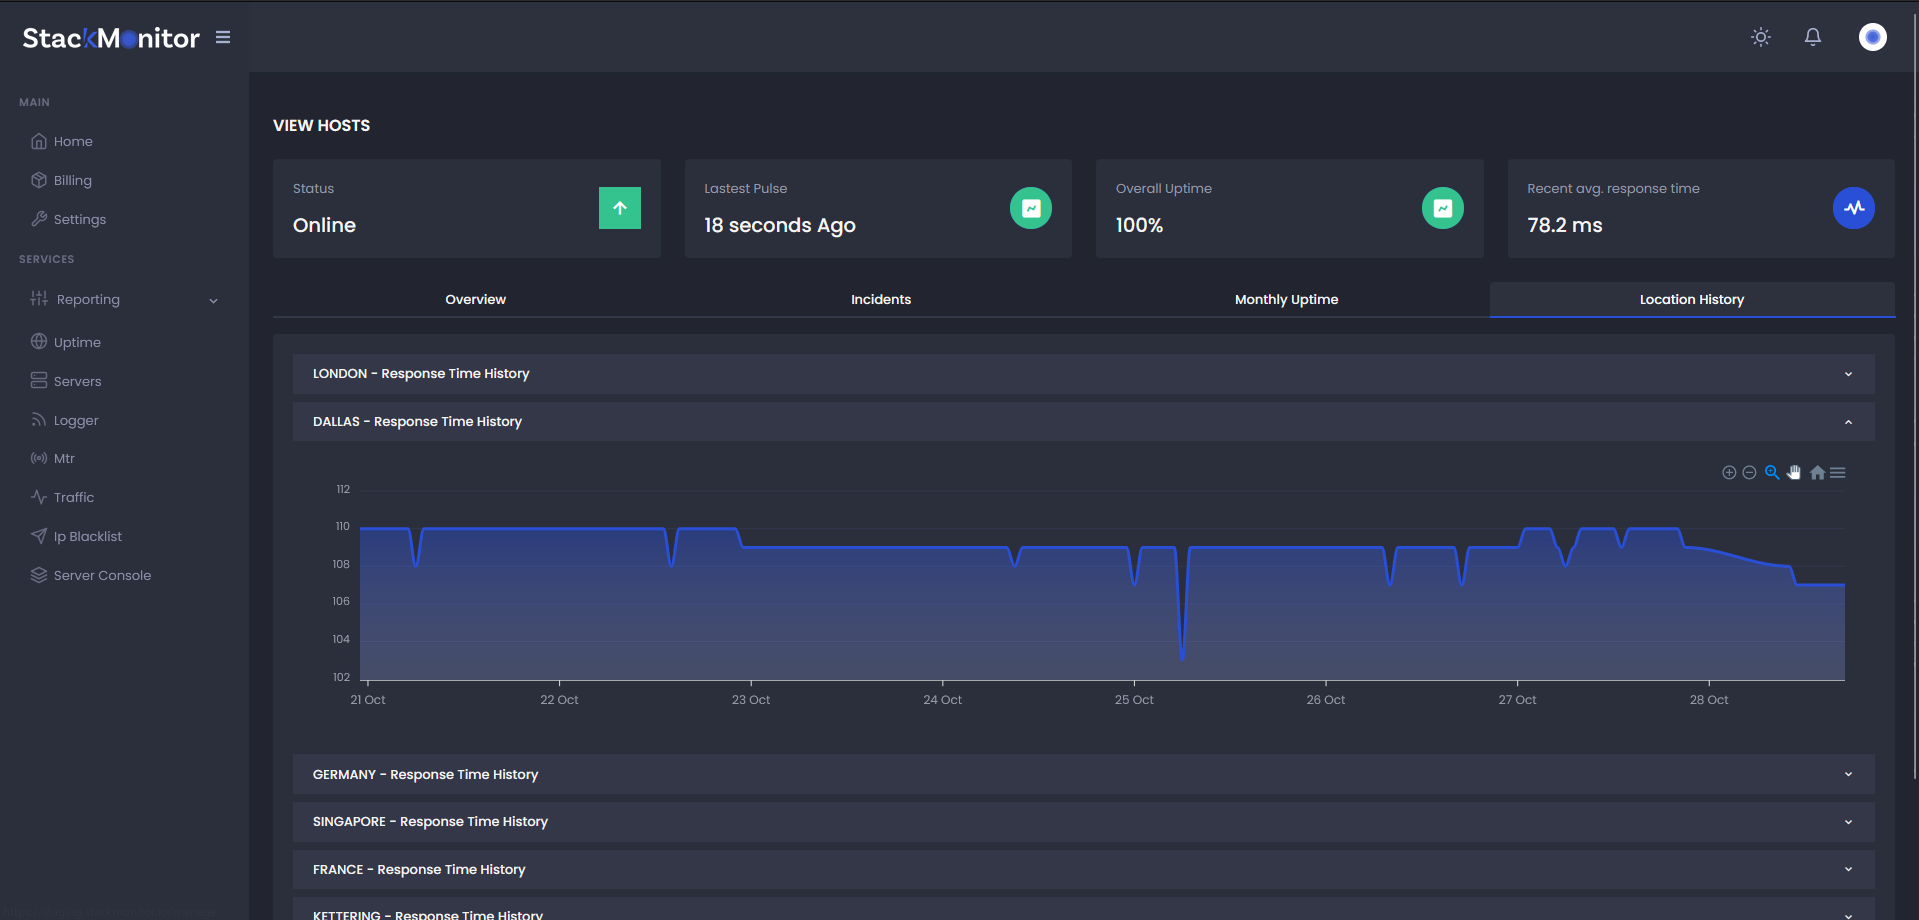Viewport: 1919px width, 920px height.
Task: Expand FRANCE Response Time History
Action: tap(1083, 869)
